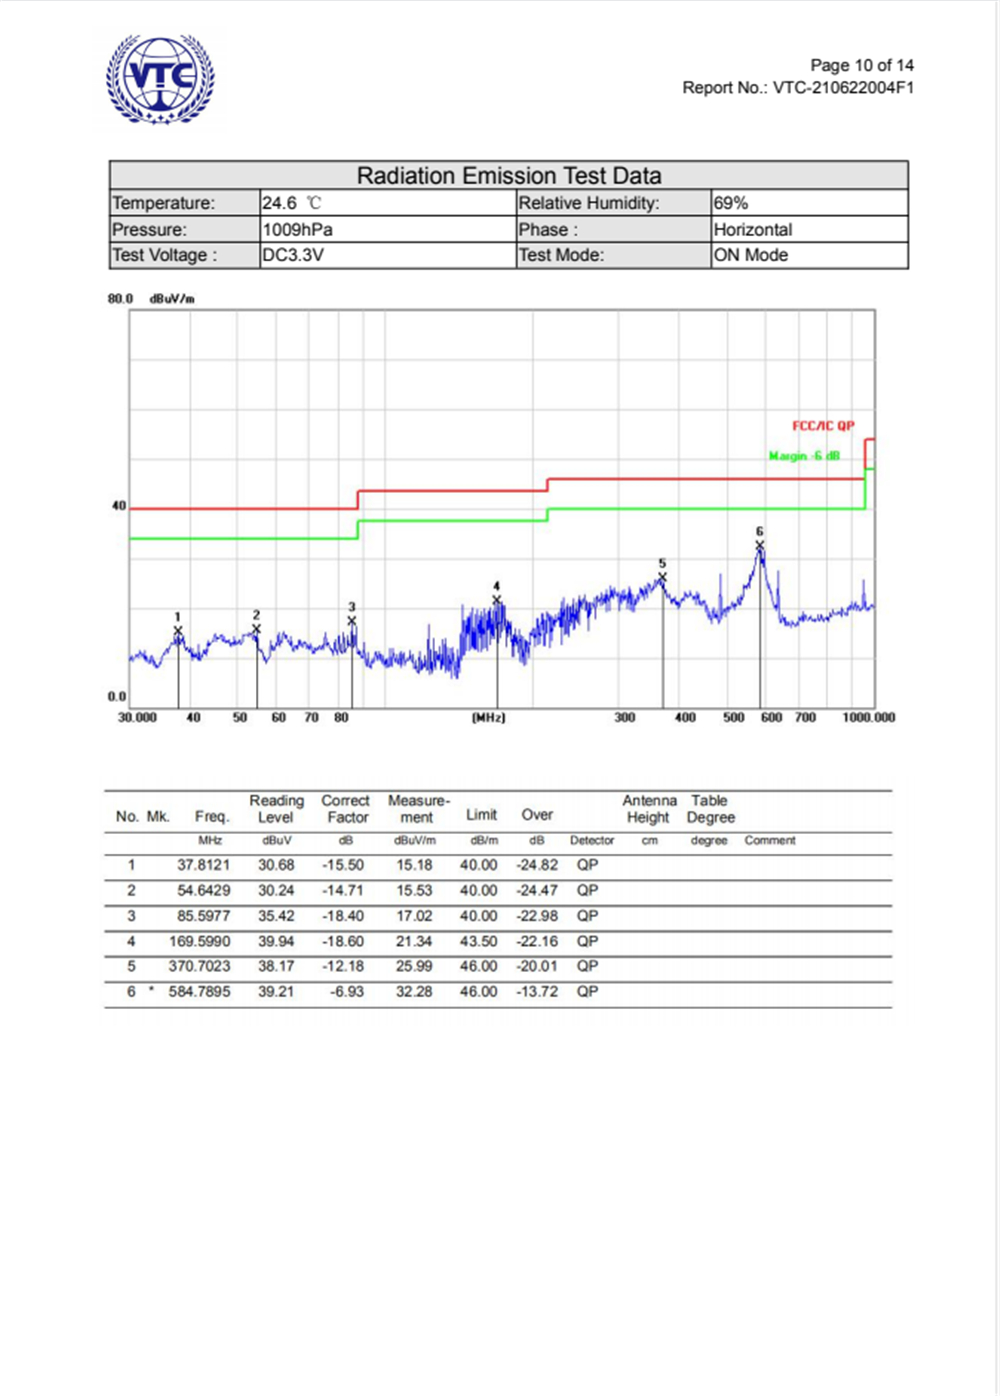Image resolution: width=1000 pixels, height=1396 pixels.
Task: Click the 'Table Degree' column header
Action: pos(710,809)
